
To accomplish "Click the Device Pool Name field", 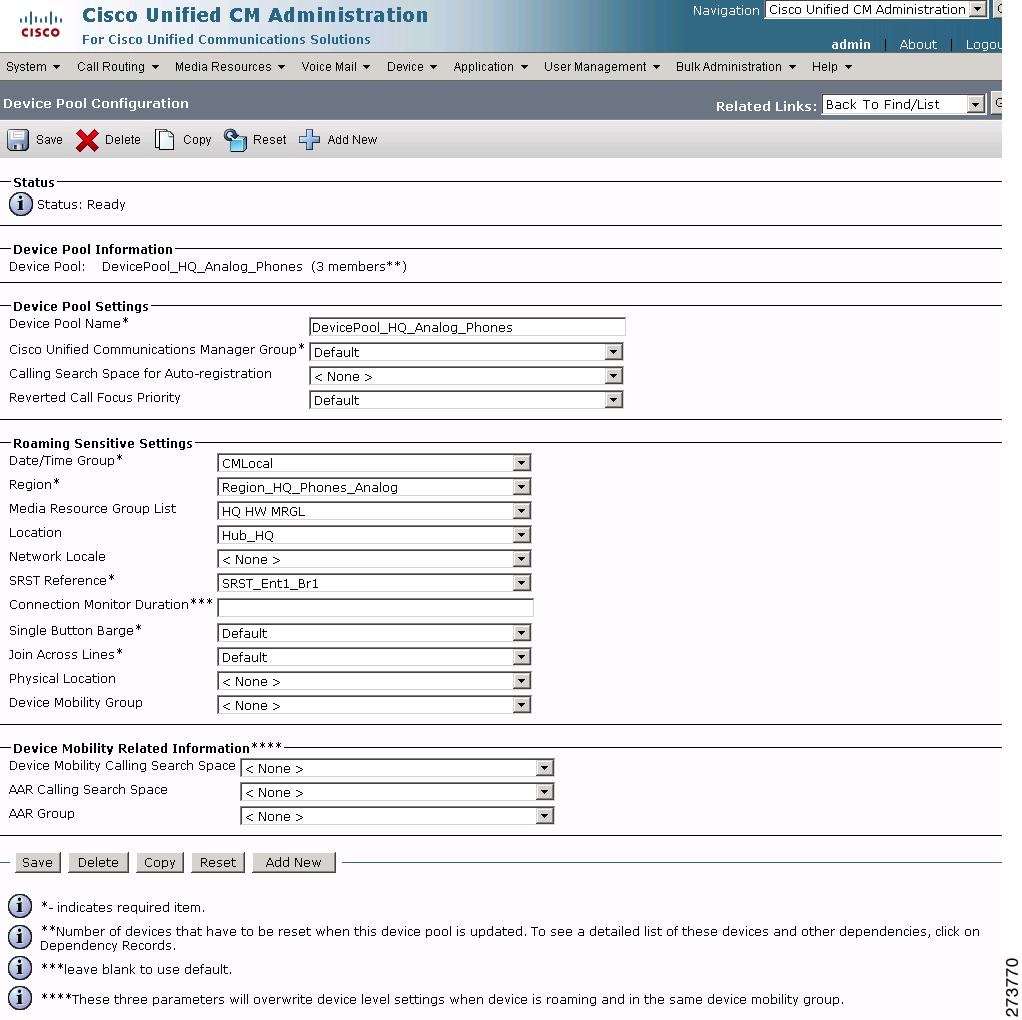I will [467, 327].
